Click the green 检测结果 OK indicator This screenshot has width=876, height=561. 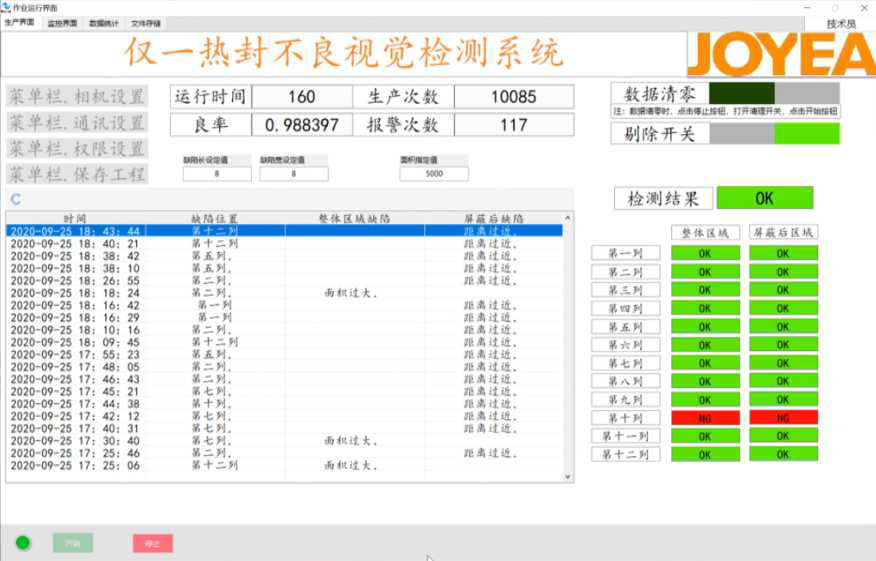coord(764,198)
